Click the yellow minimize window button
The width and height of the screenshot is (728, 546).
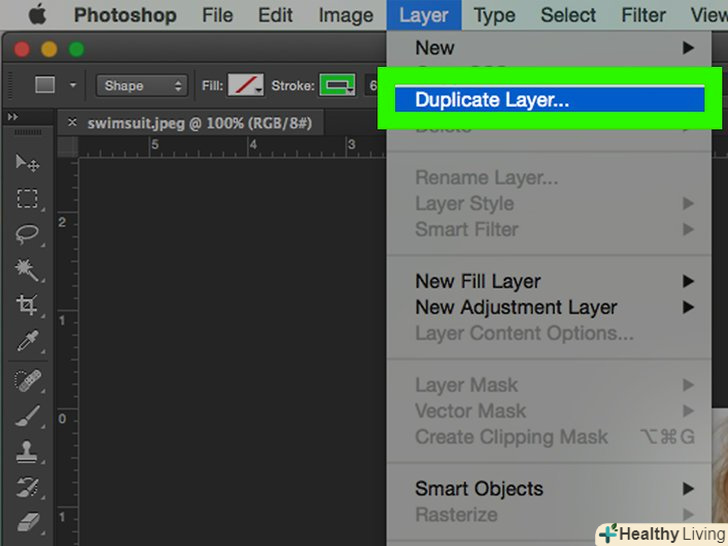(x=49, y=49)
